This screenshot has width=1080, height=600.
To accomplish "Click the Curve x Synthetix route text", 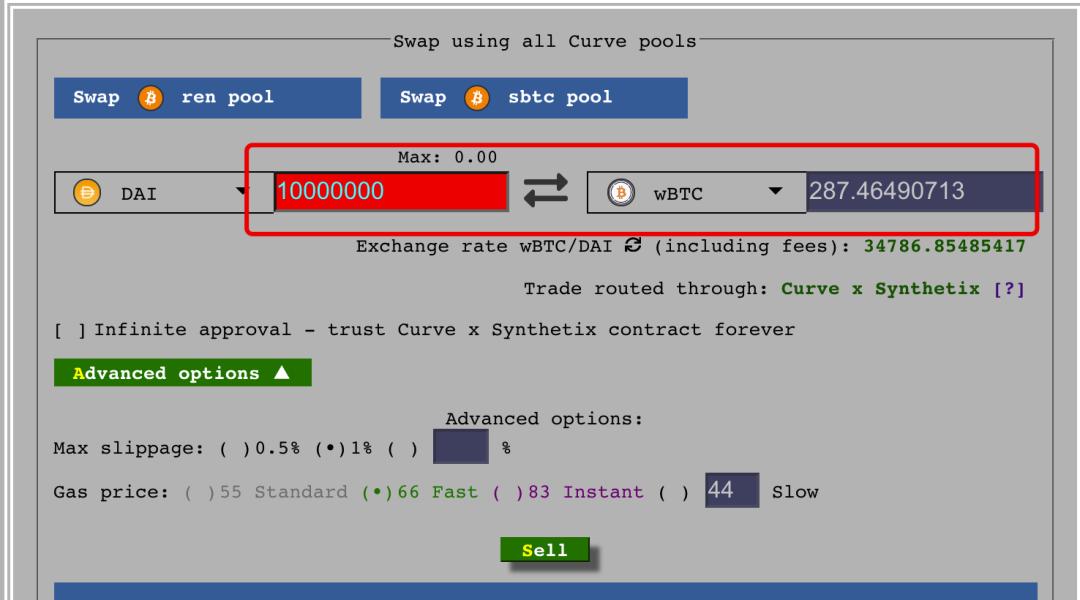I will coord(880,289).
